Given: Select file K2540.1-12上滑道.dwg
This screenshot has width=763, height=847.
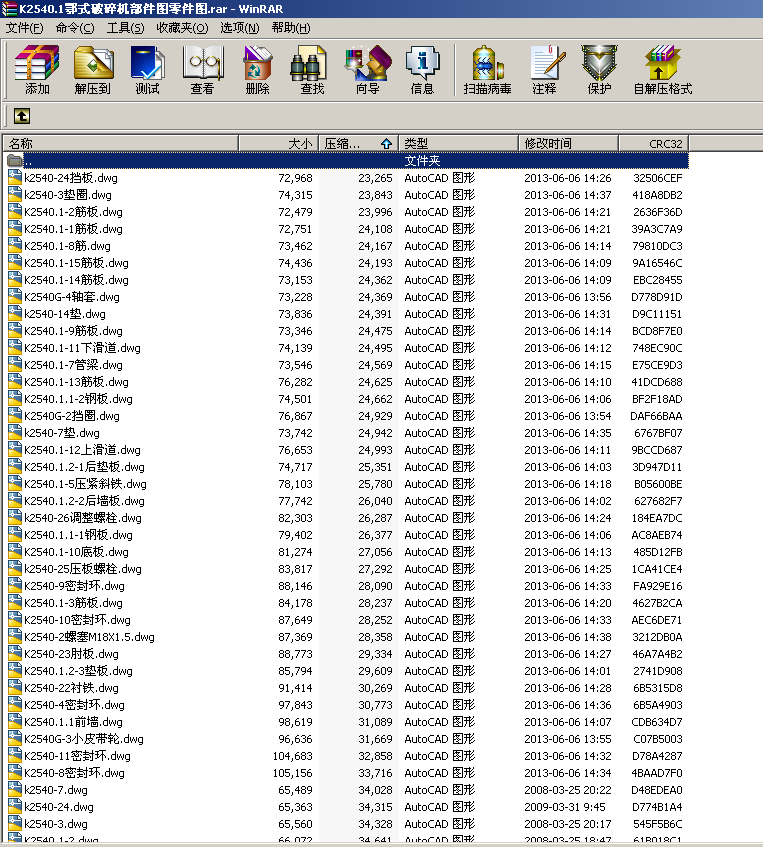Looking at the screenshot, I should (82, 450).
